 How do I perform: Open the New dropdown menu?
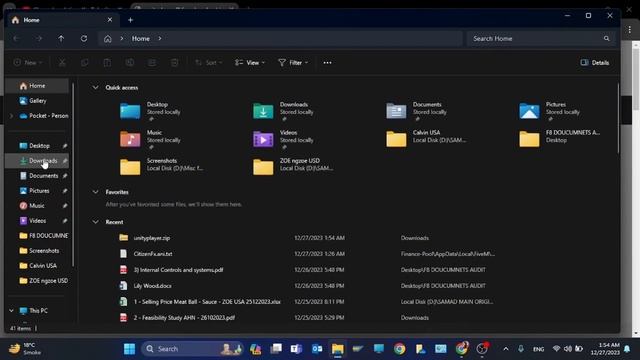click(x=28, y=62)
